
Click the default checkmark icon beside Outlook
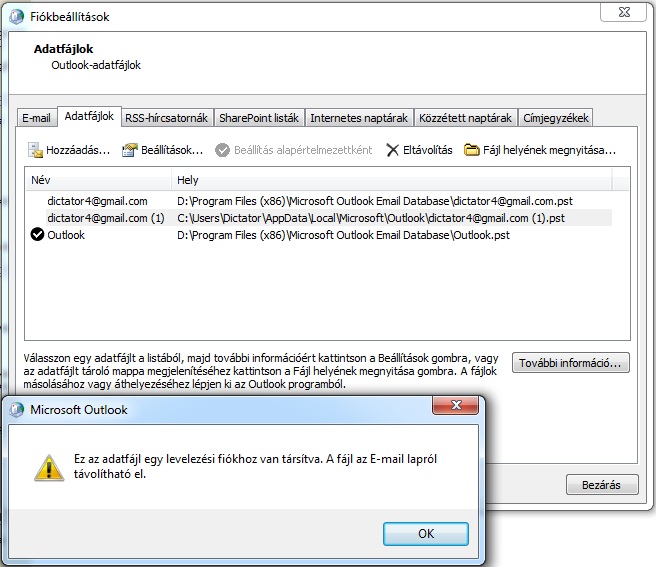click(37, 235)
